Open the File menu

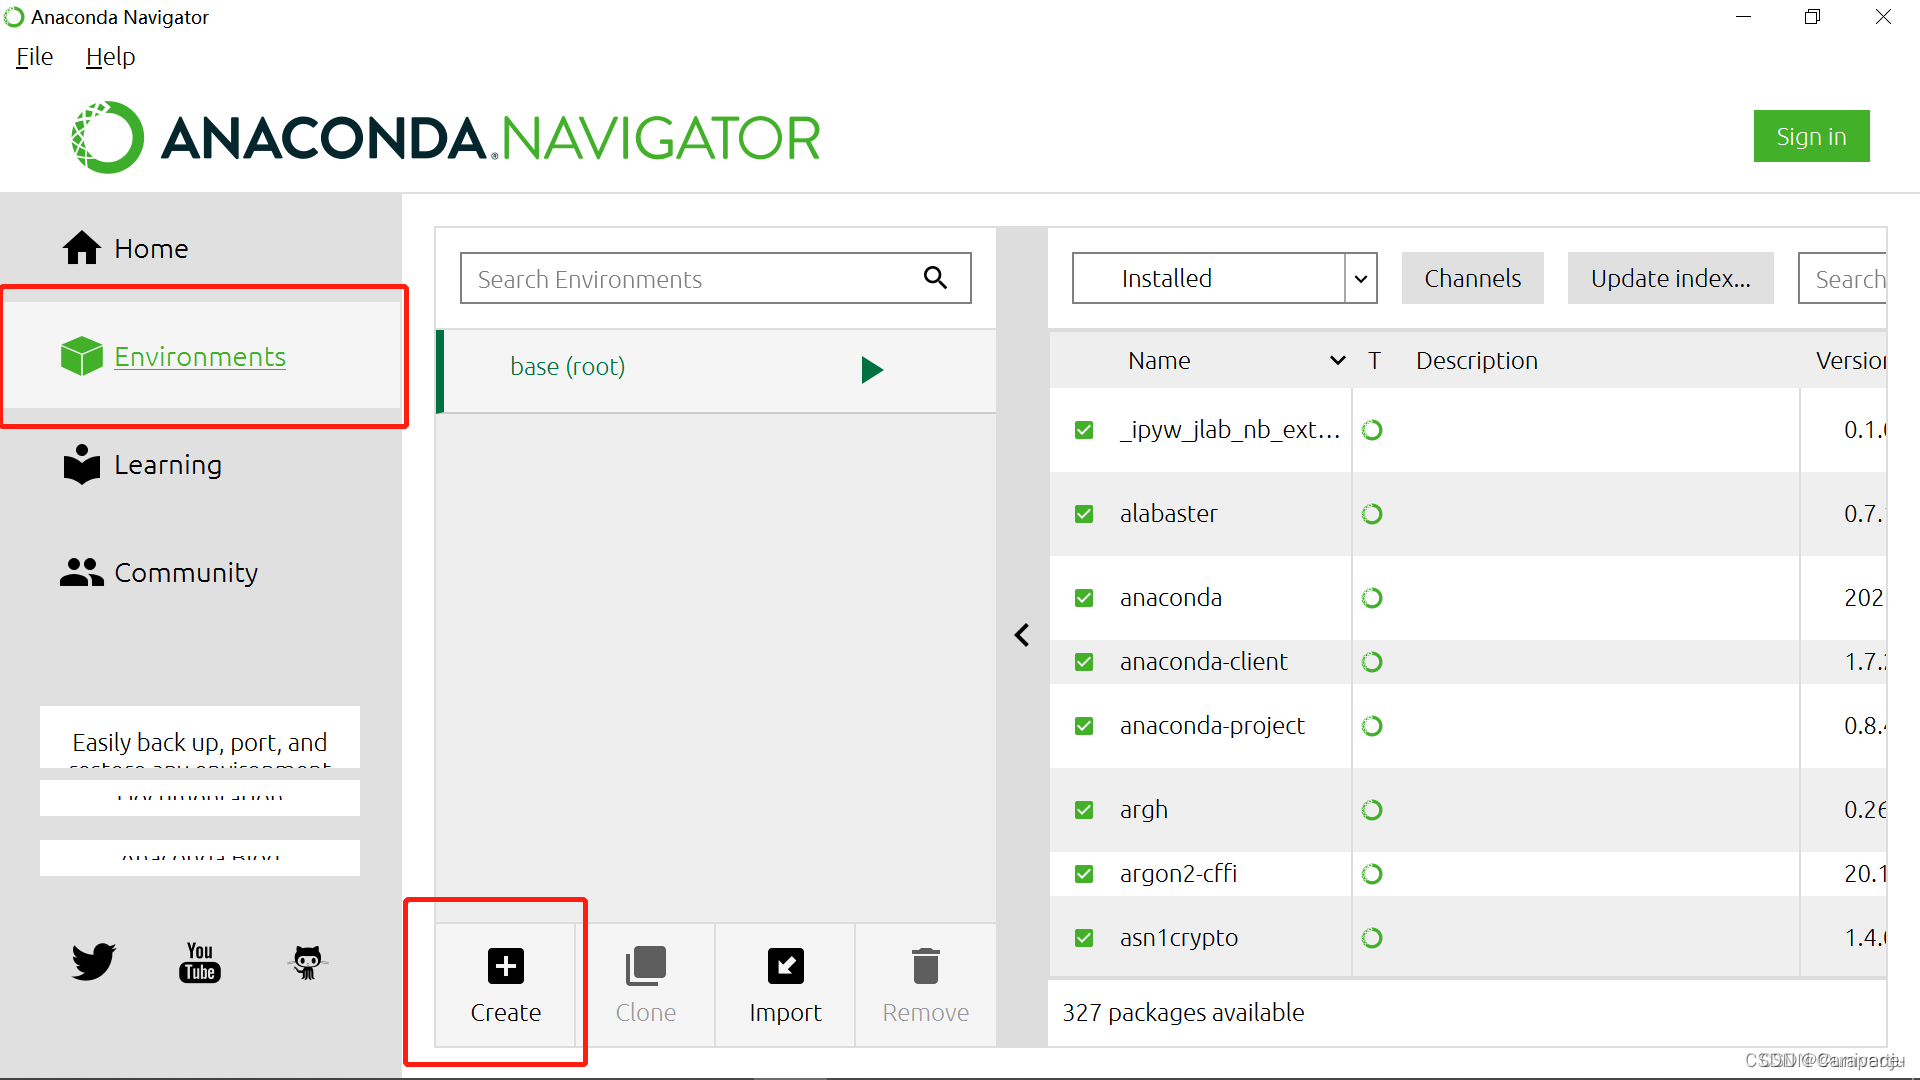click(34, 57)
